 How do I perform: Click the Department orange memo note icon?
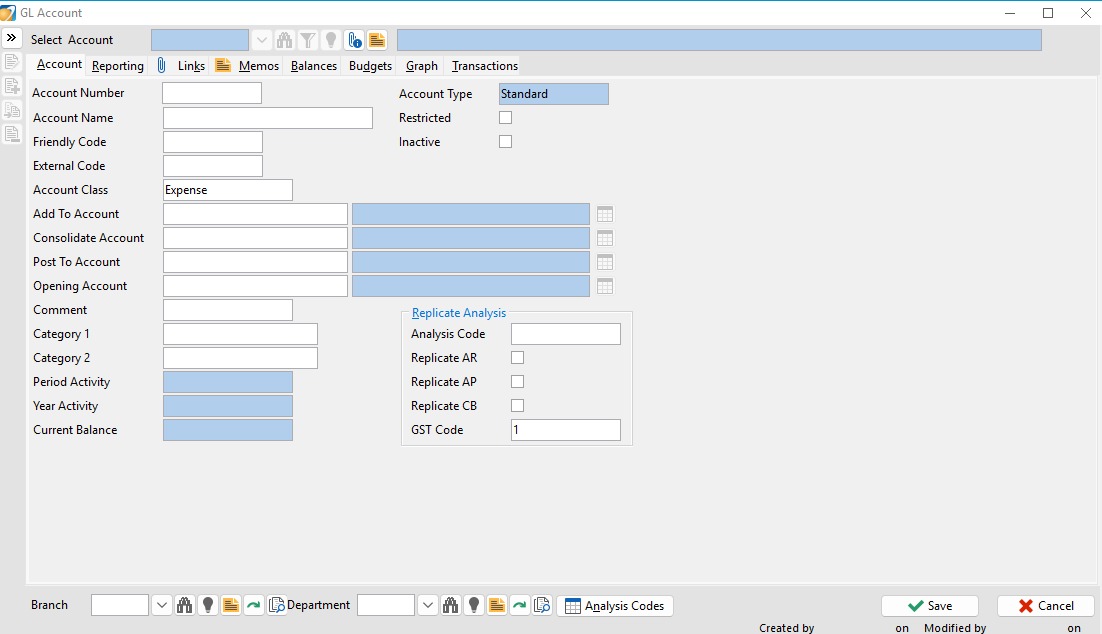pyautogui.click(x=496, y=605)
